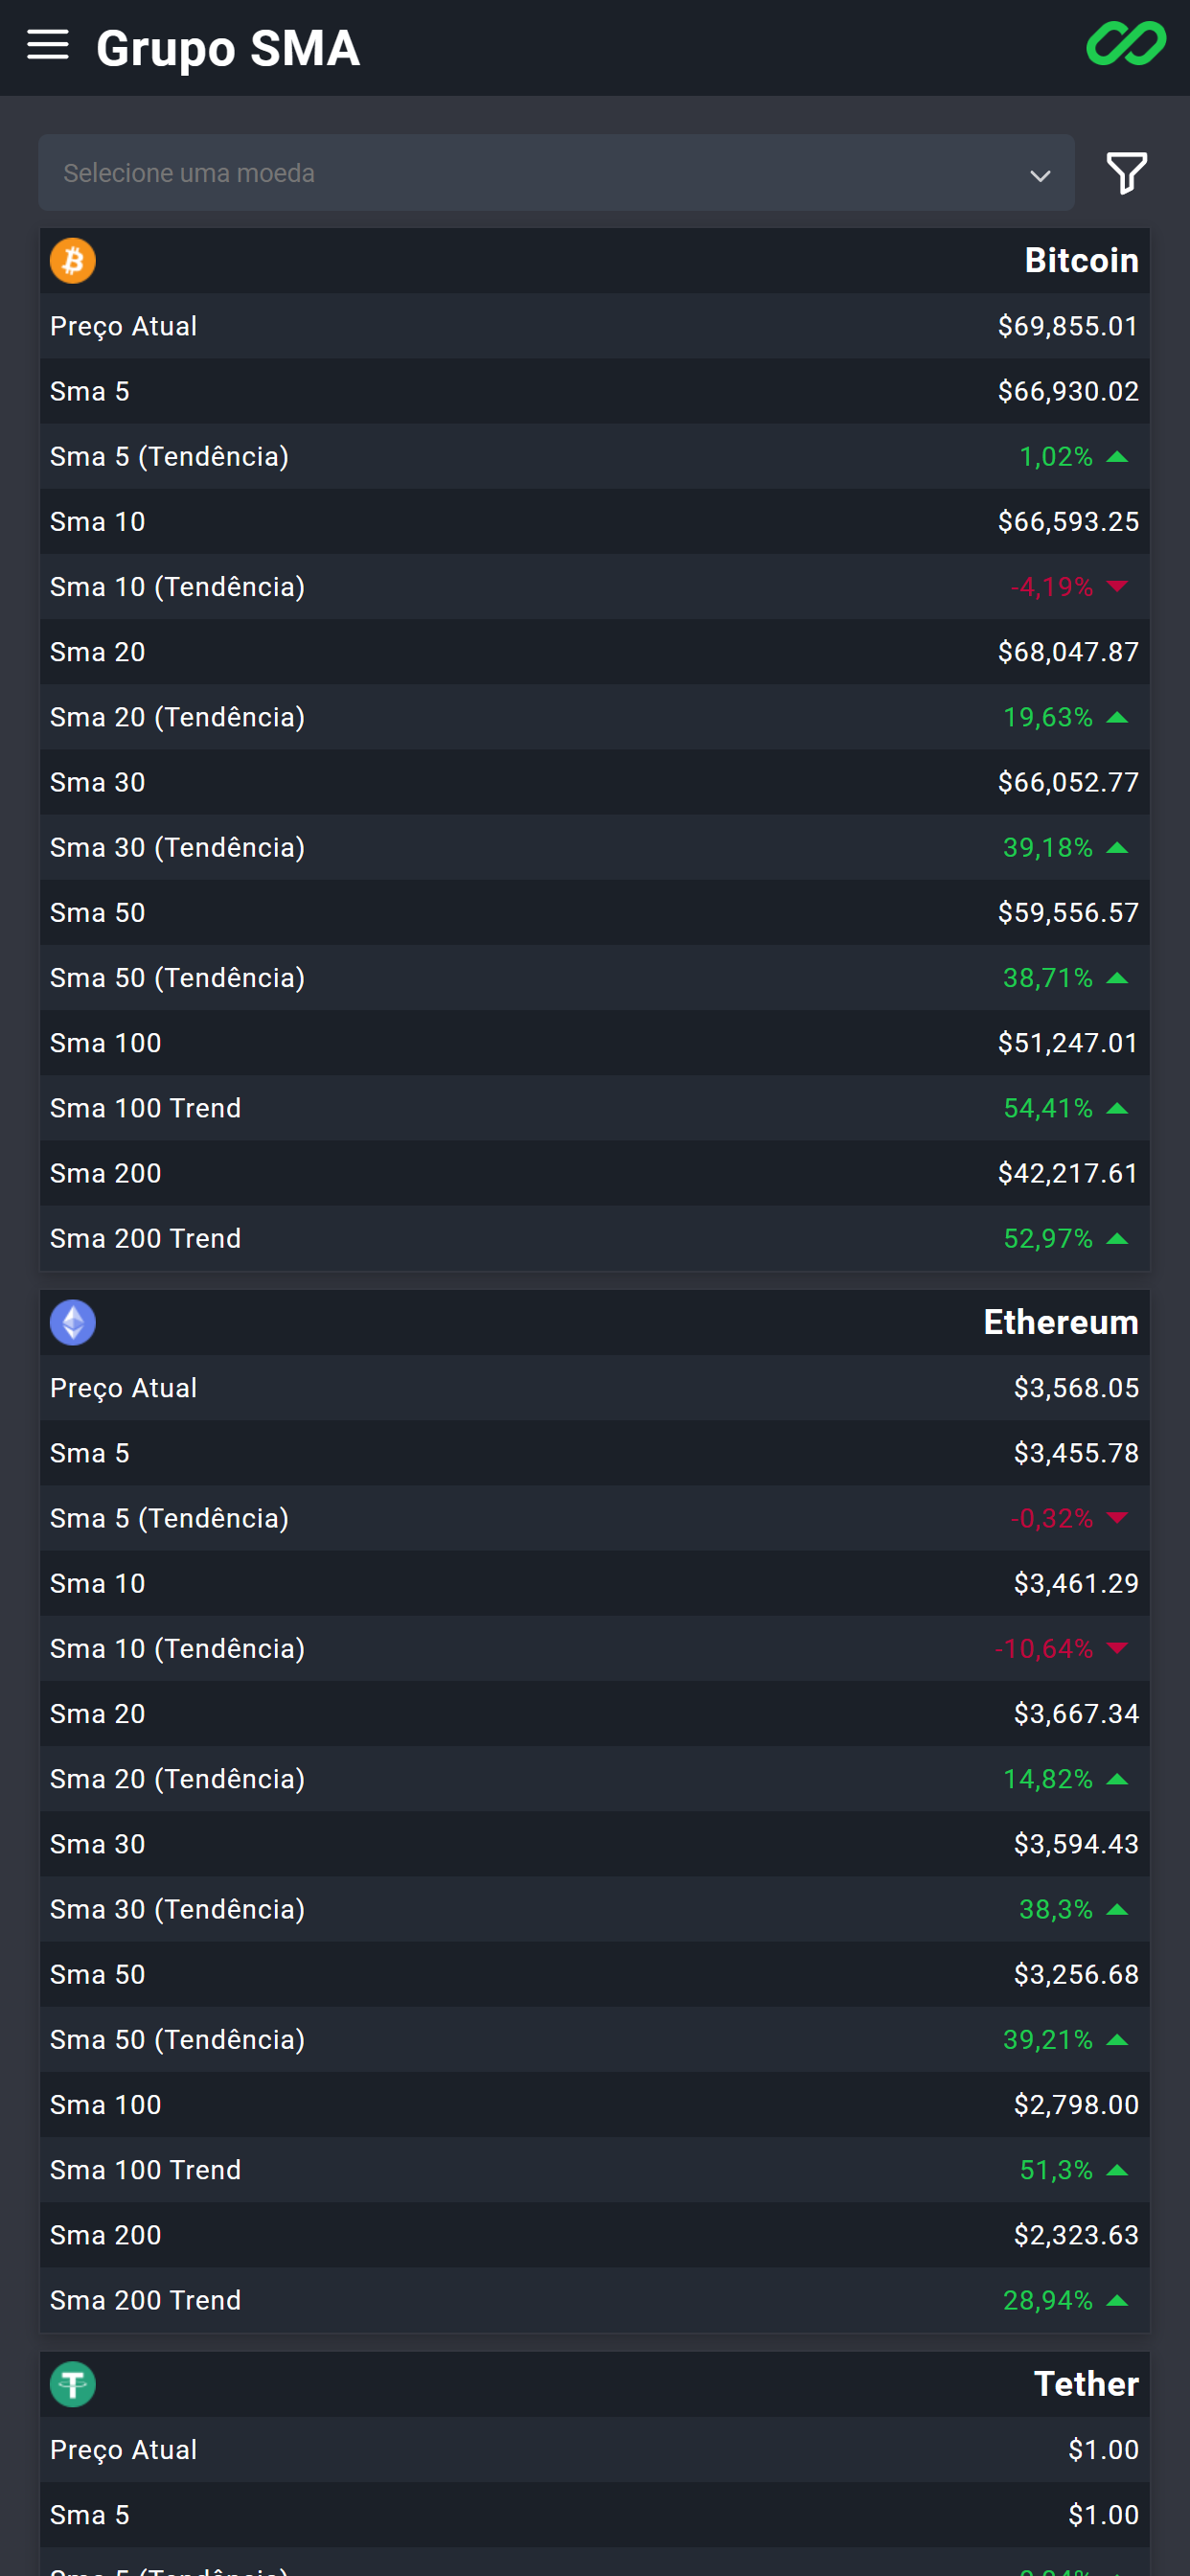
Task: Open the filter funnel icon
Action: coord(1126,173)
